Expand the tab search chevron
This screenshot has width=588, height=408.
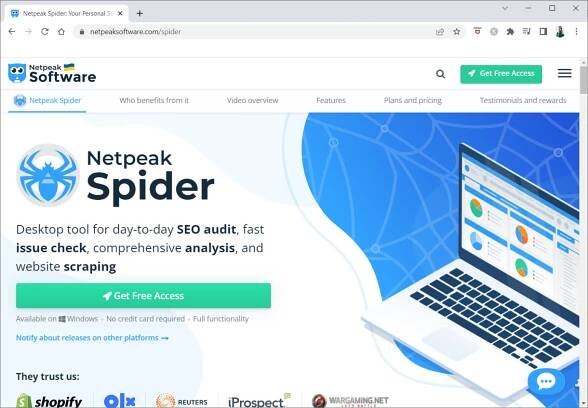tap(505, 8)
